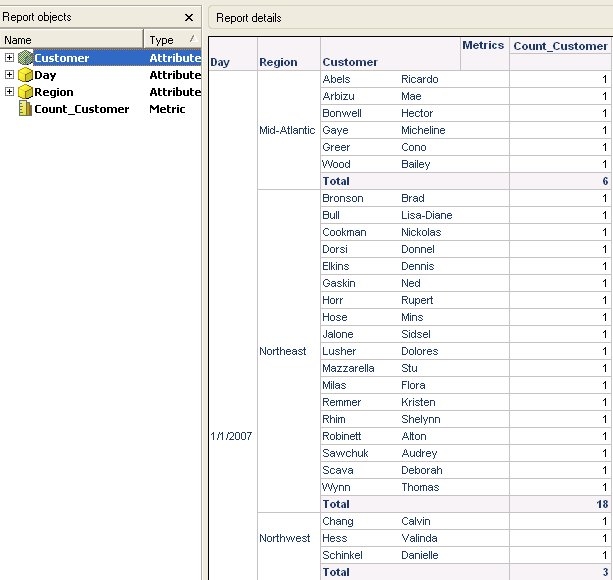Click customer first name Bailey

pyautogui.click(x=416, y=164)
